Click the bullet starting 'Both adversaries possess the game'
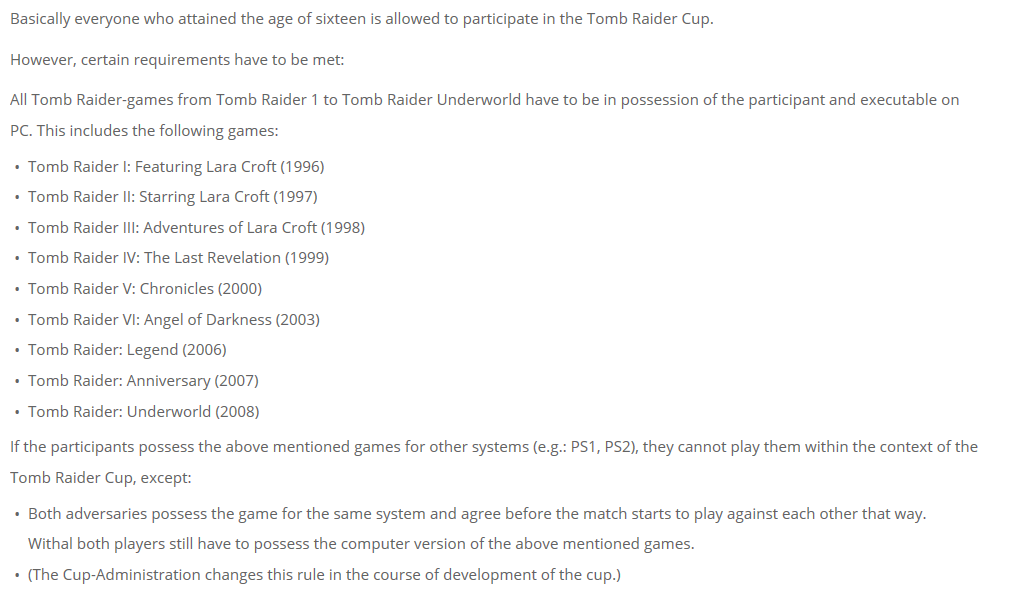The image size is (1009, 614). [x=477, y=514]
